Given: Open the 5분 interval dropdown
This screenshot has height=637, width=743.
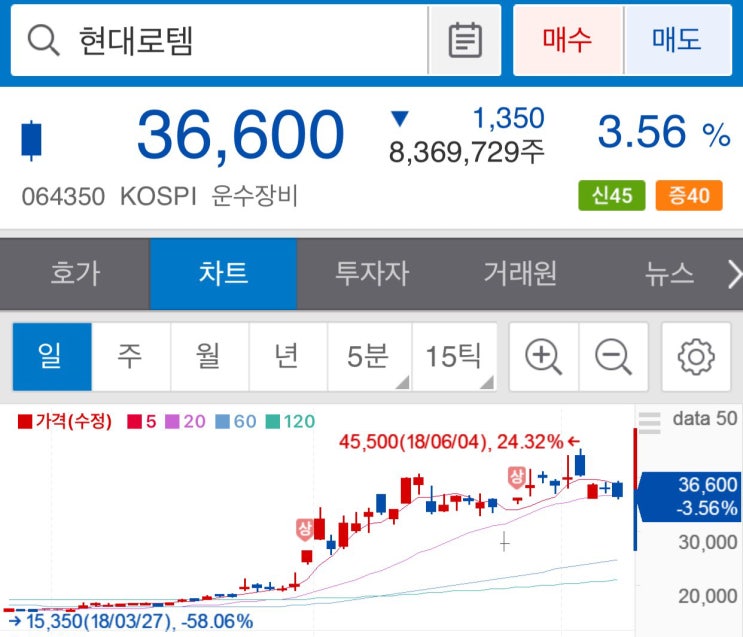Looking at the screenshot, I should click(369, 357).
